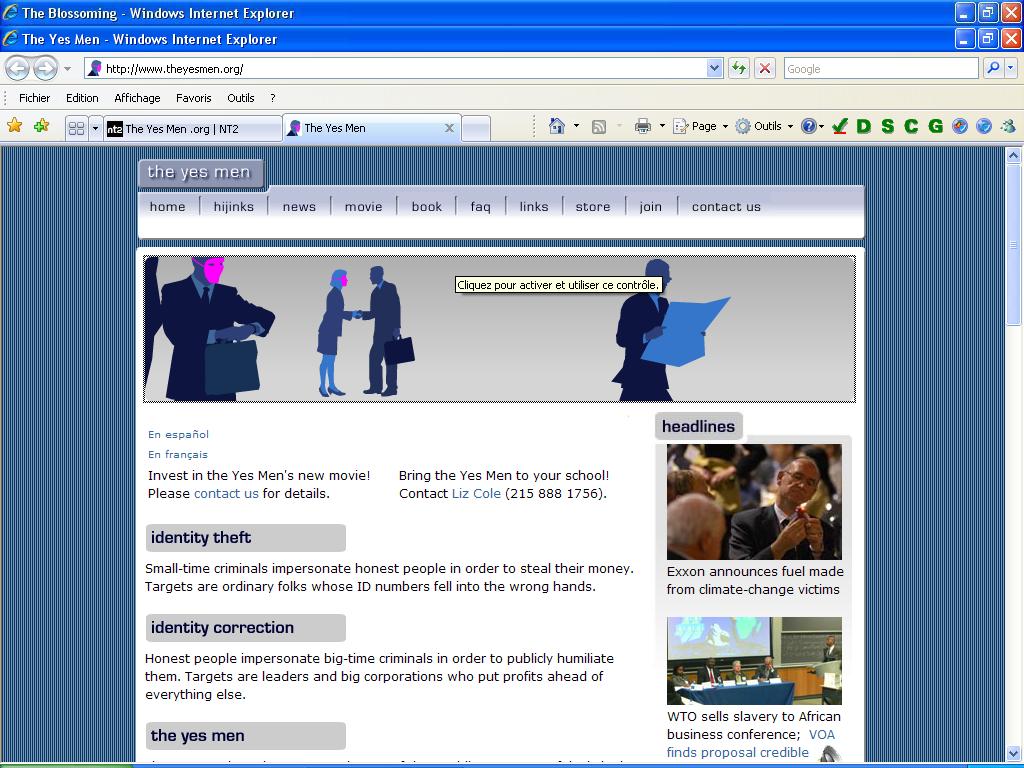1024x768 pixels.
Task: Click the browser Back arrow button
Action: coord(18,68)
